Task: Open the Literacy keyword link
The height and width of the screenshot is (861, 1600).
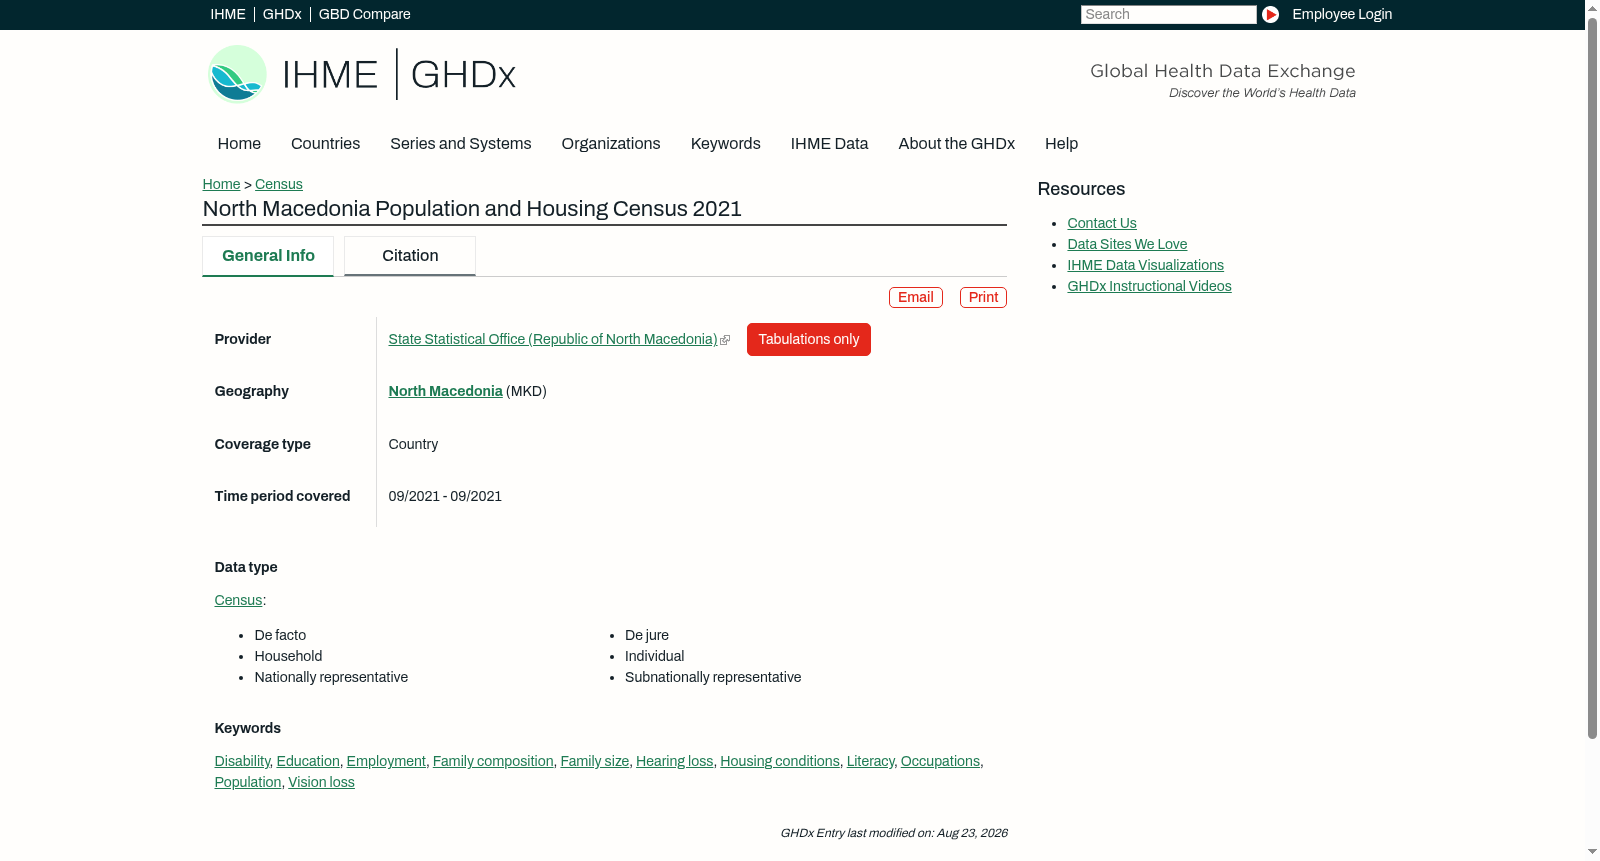Action: (871, 761)
